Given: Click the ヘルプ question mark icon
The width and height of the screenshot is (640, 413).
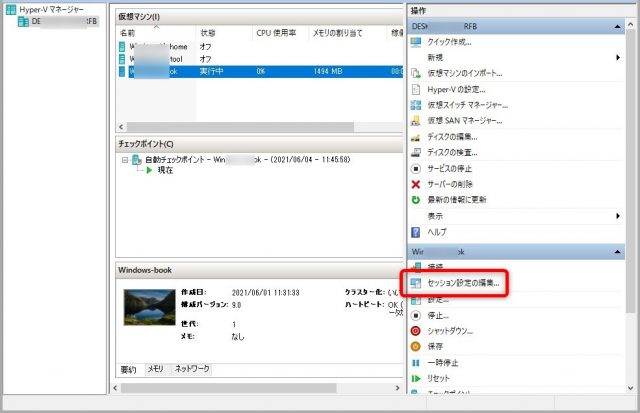Looking at the screenshot, I should [x=416, y=232].
